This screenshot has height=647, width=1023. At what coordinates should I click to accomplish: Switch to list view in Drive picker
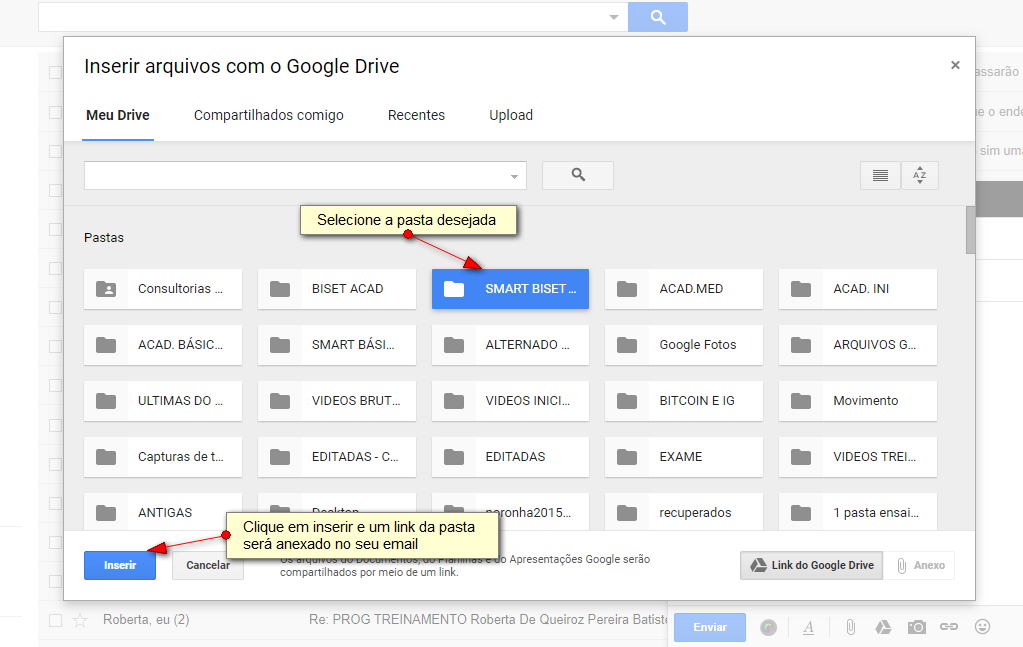[880, 175]
